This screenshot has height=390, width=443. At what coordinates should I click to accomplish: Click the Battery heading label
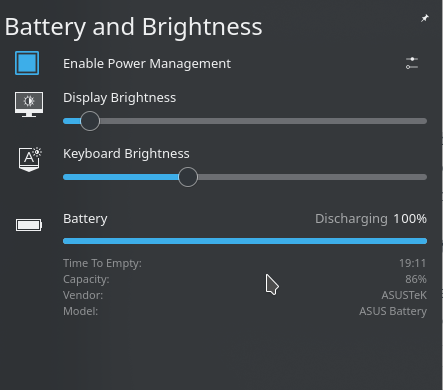(x=85, y=219)
